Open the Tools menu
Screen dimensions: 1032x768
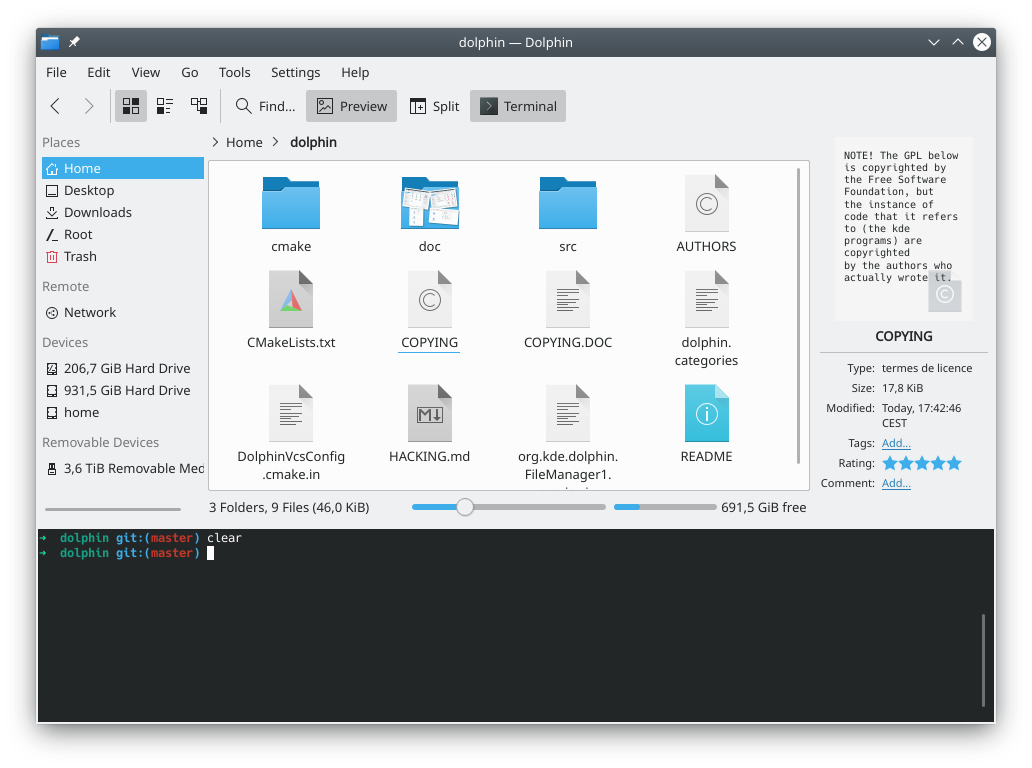coord(234,72)
